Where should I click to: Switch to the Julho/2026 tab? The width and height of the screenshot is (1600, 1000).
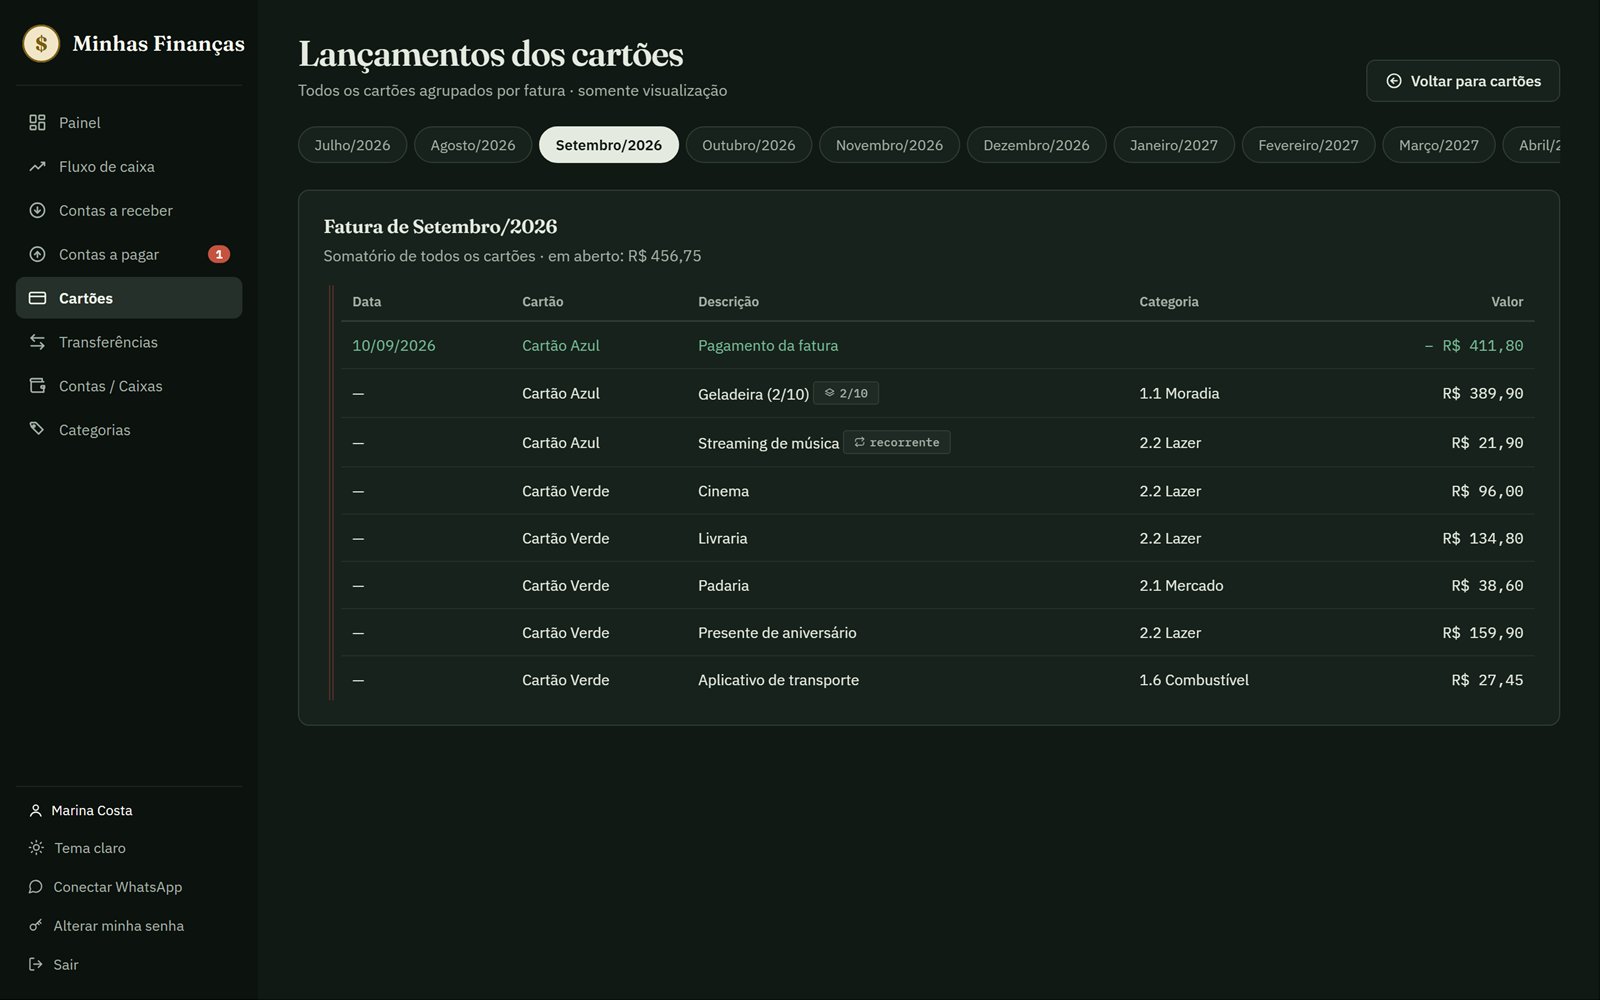352,145
